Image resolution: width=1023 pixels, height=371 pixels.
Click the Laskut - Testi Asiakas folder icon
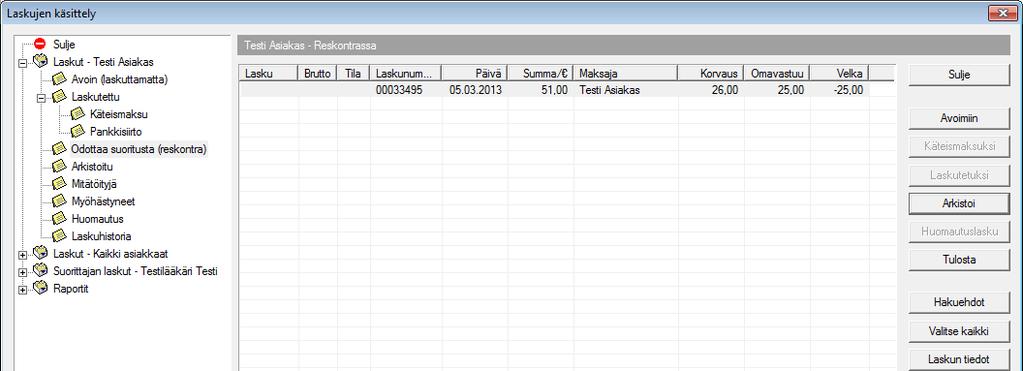pos(40,62)
